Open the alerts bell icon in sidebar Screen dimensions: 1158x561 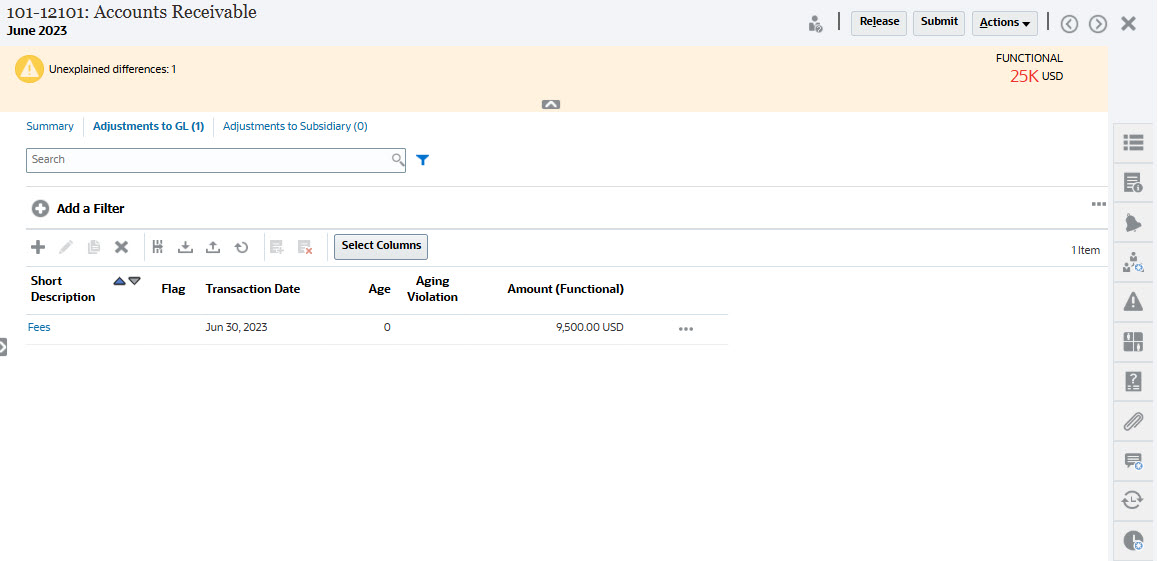[x=1133, y=223]
